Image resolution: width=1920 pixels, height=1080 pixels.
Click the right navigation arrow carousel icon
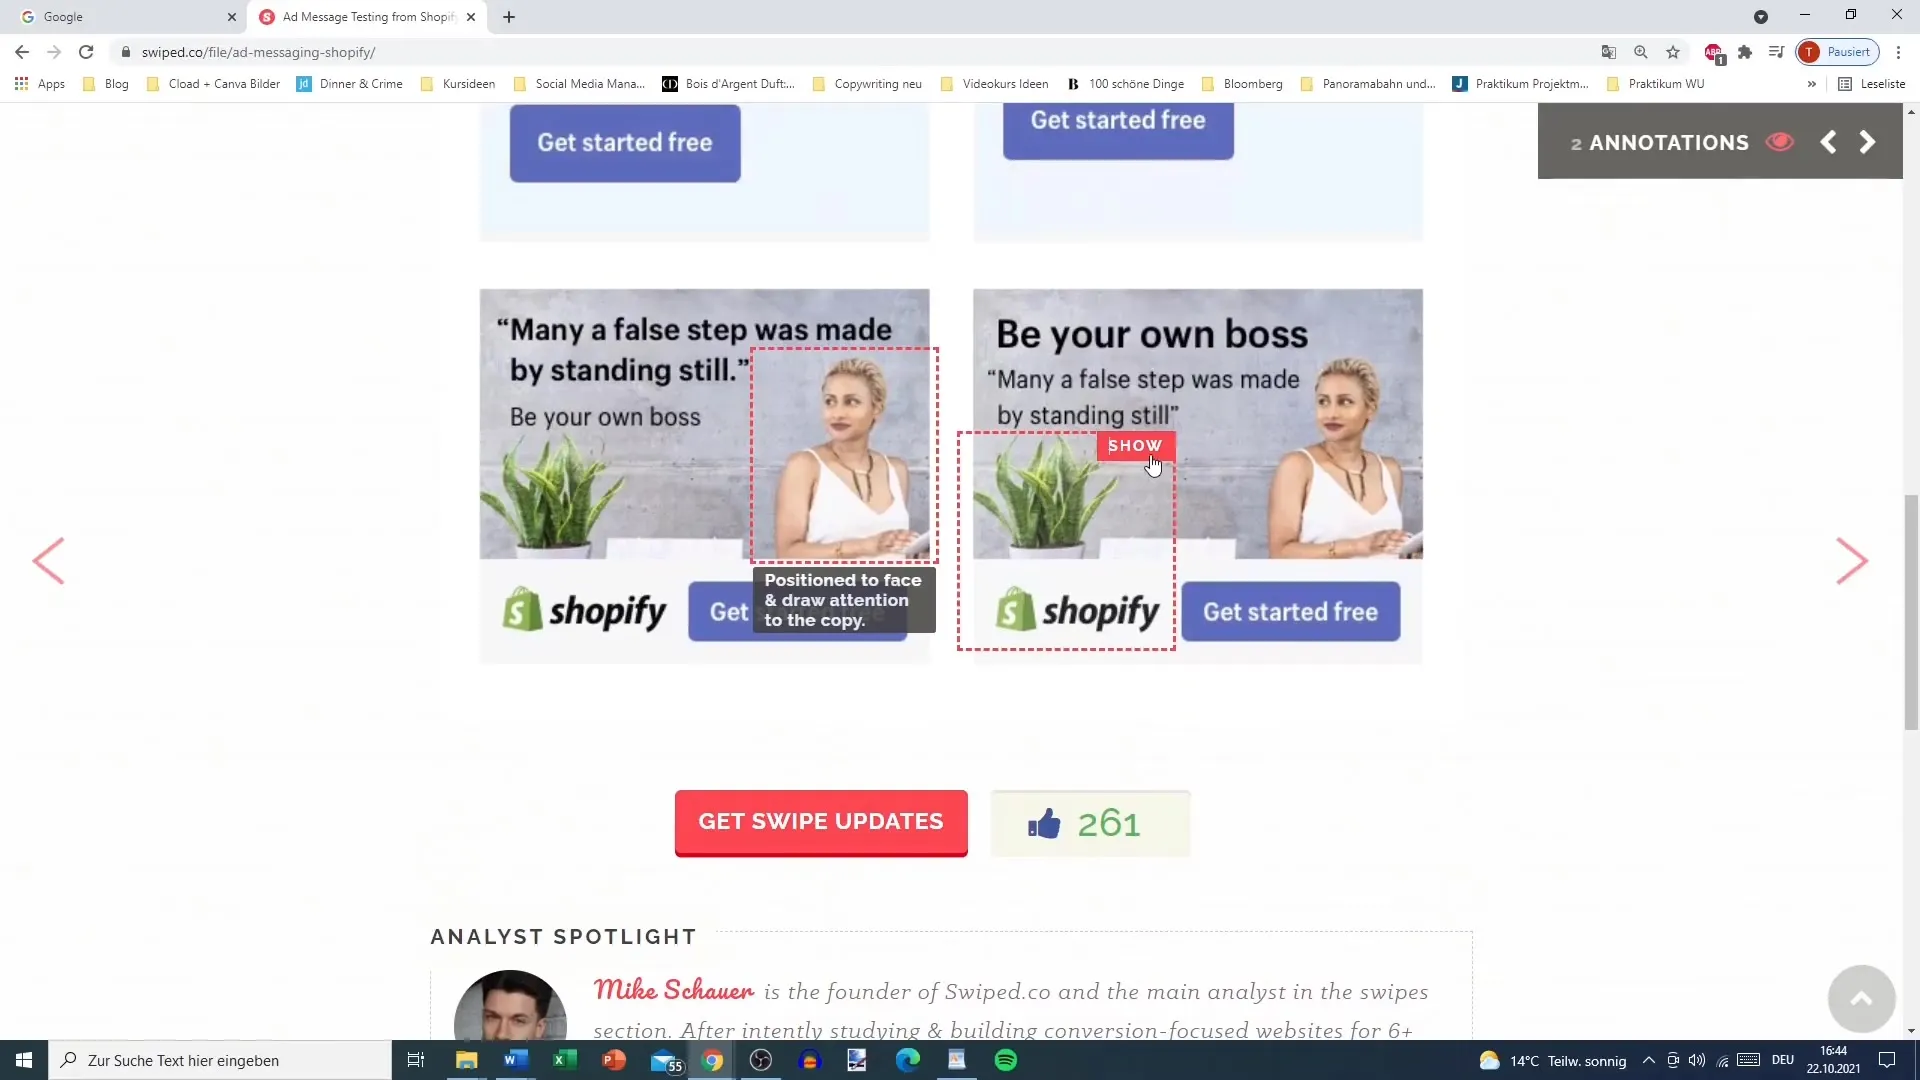(1853, 559)
